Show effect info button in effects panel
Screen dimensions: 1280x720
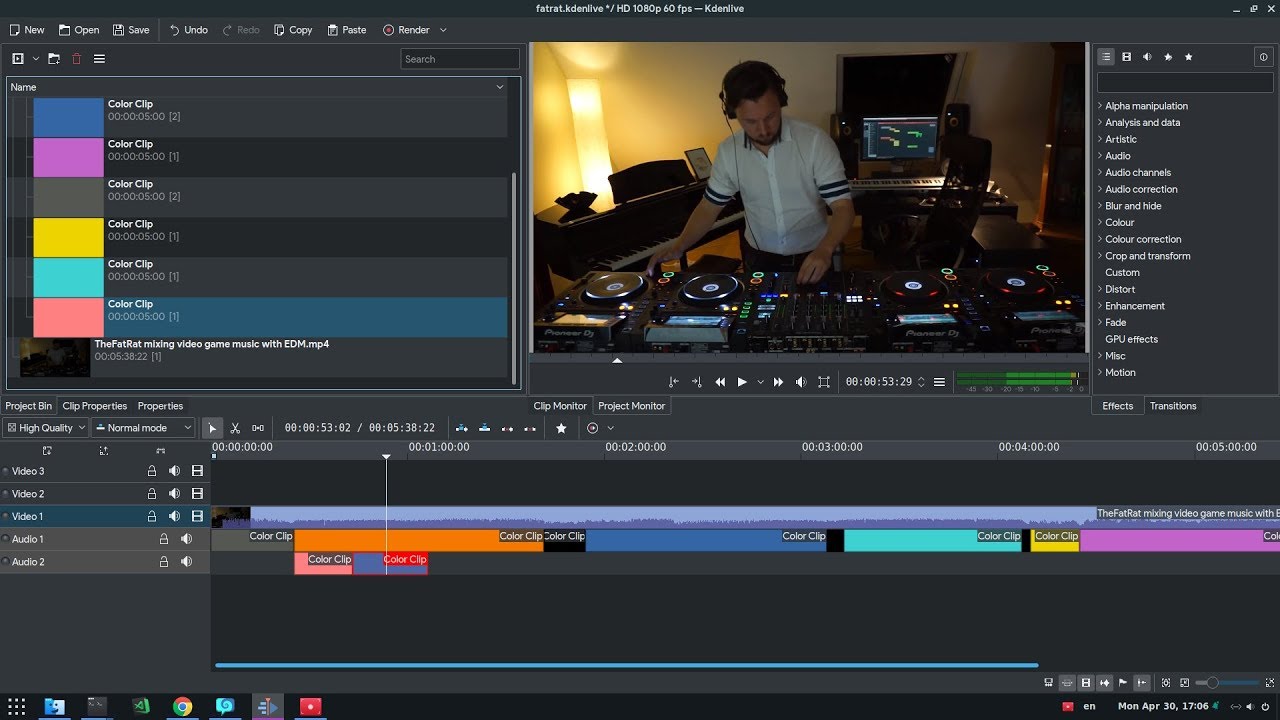(1264, 57)
